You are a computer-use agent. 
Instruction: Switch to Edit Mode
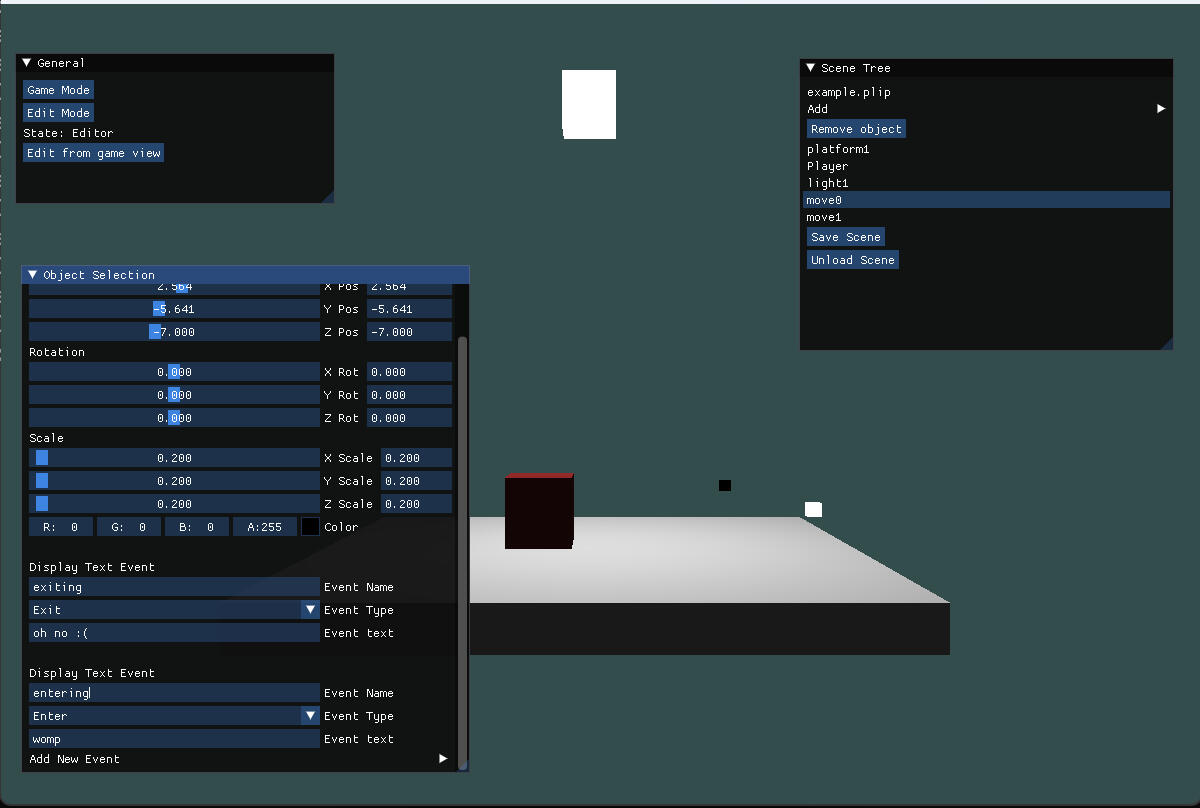click(58, 113)
